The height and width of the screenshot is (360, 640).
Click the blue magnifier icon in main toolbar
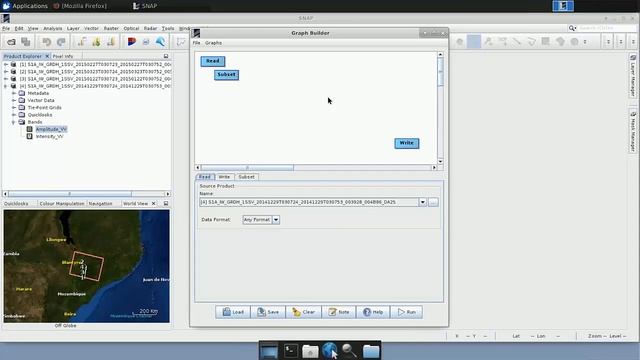click(x=160, y=42)
